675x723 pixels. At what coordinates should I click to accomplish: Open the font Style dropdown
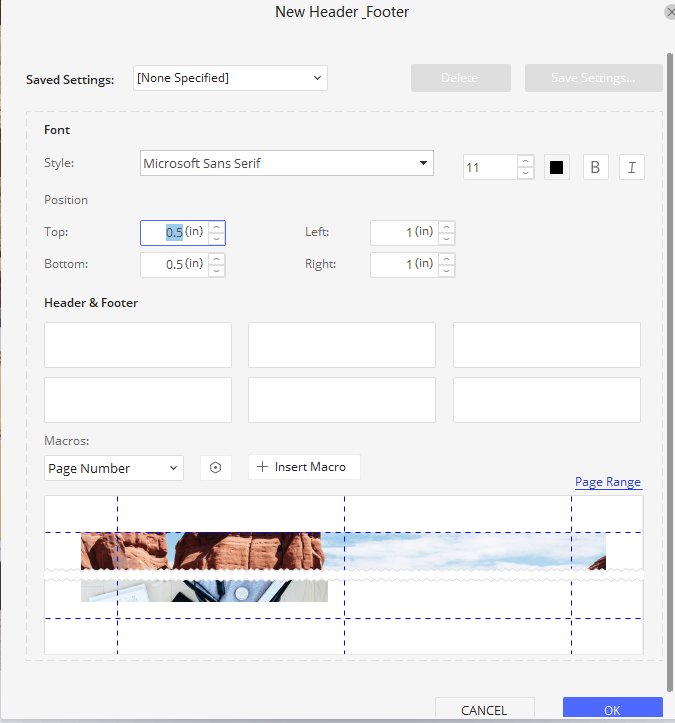[286, 163]
